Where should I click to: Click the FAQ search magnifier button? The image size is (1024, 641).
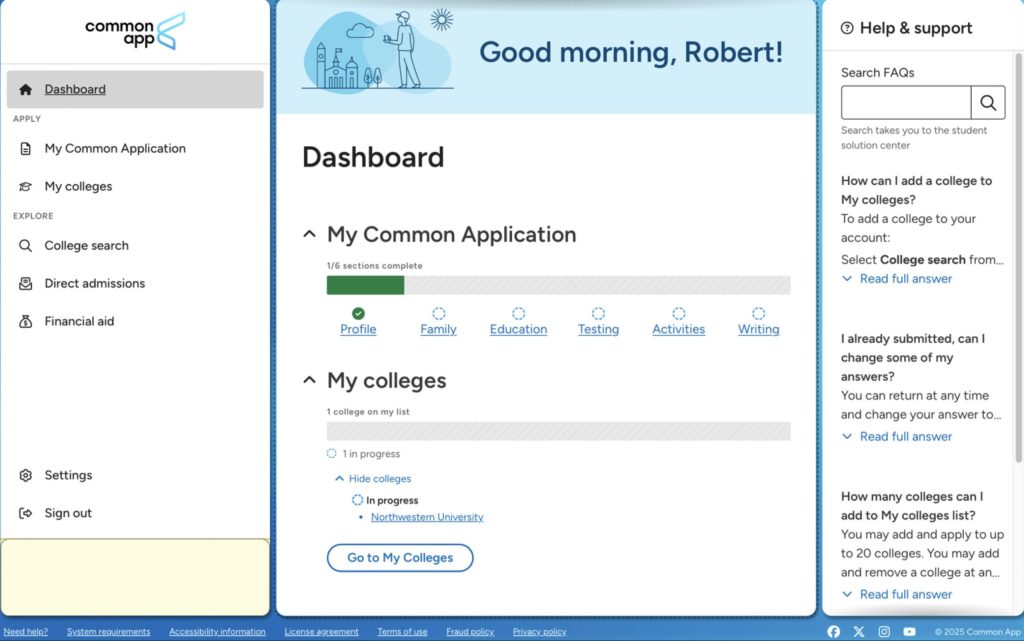pos(988,102)
